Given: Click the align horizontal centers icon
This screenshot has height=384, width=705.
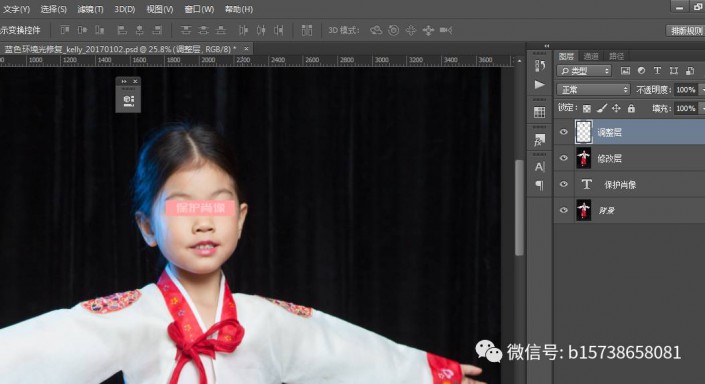Looking at the screenshot, I should (x=139, y=30).
